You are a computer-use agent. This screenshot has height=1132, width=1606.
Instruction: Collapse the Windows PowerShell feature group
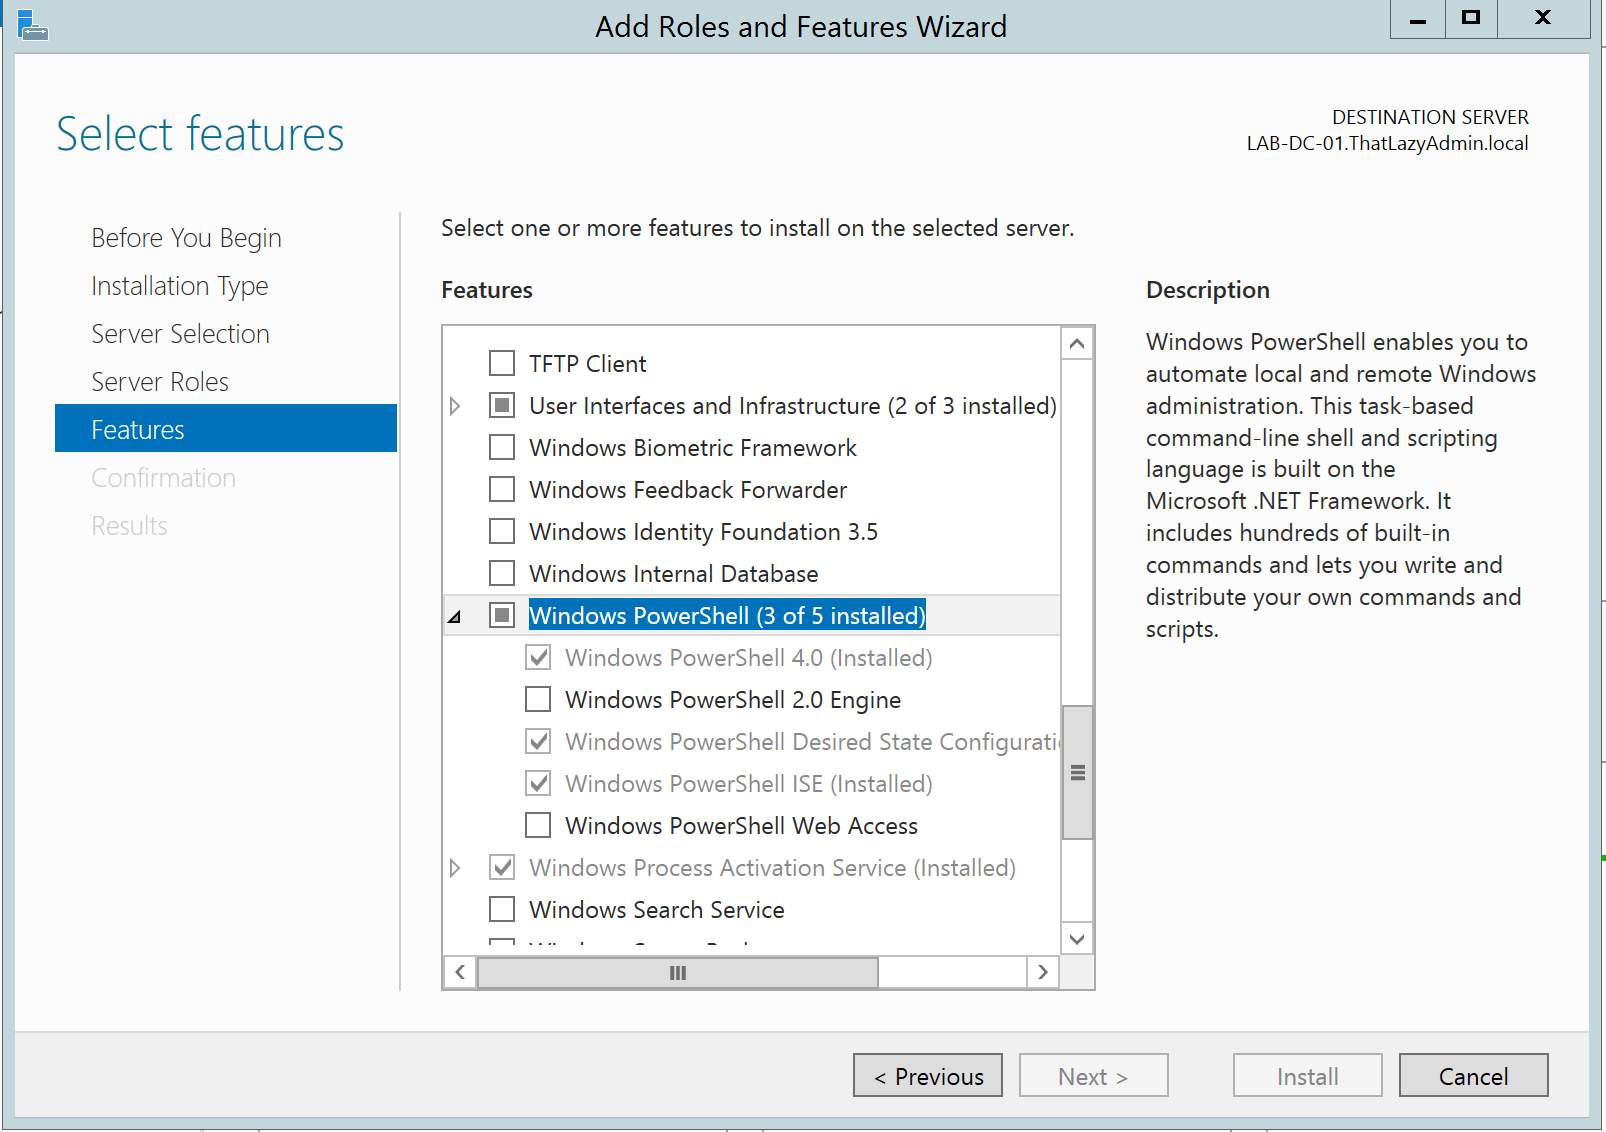click(x=456, y=616)
